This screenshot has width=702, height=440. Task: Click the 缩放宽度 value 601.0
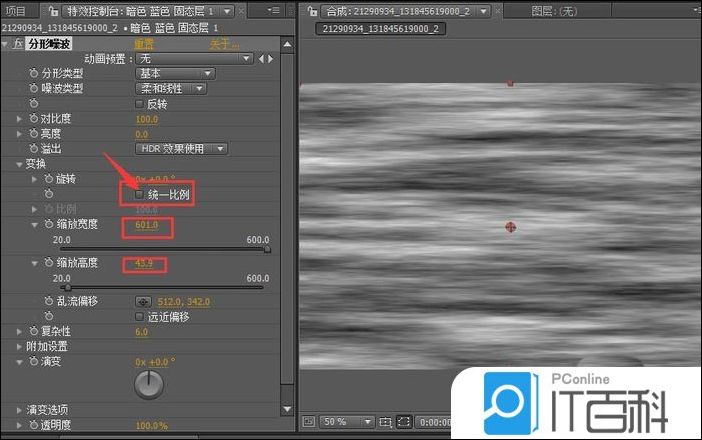[x=147, y=225]
